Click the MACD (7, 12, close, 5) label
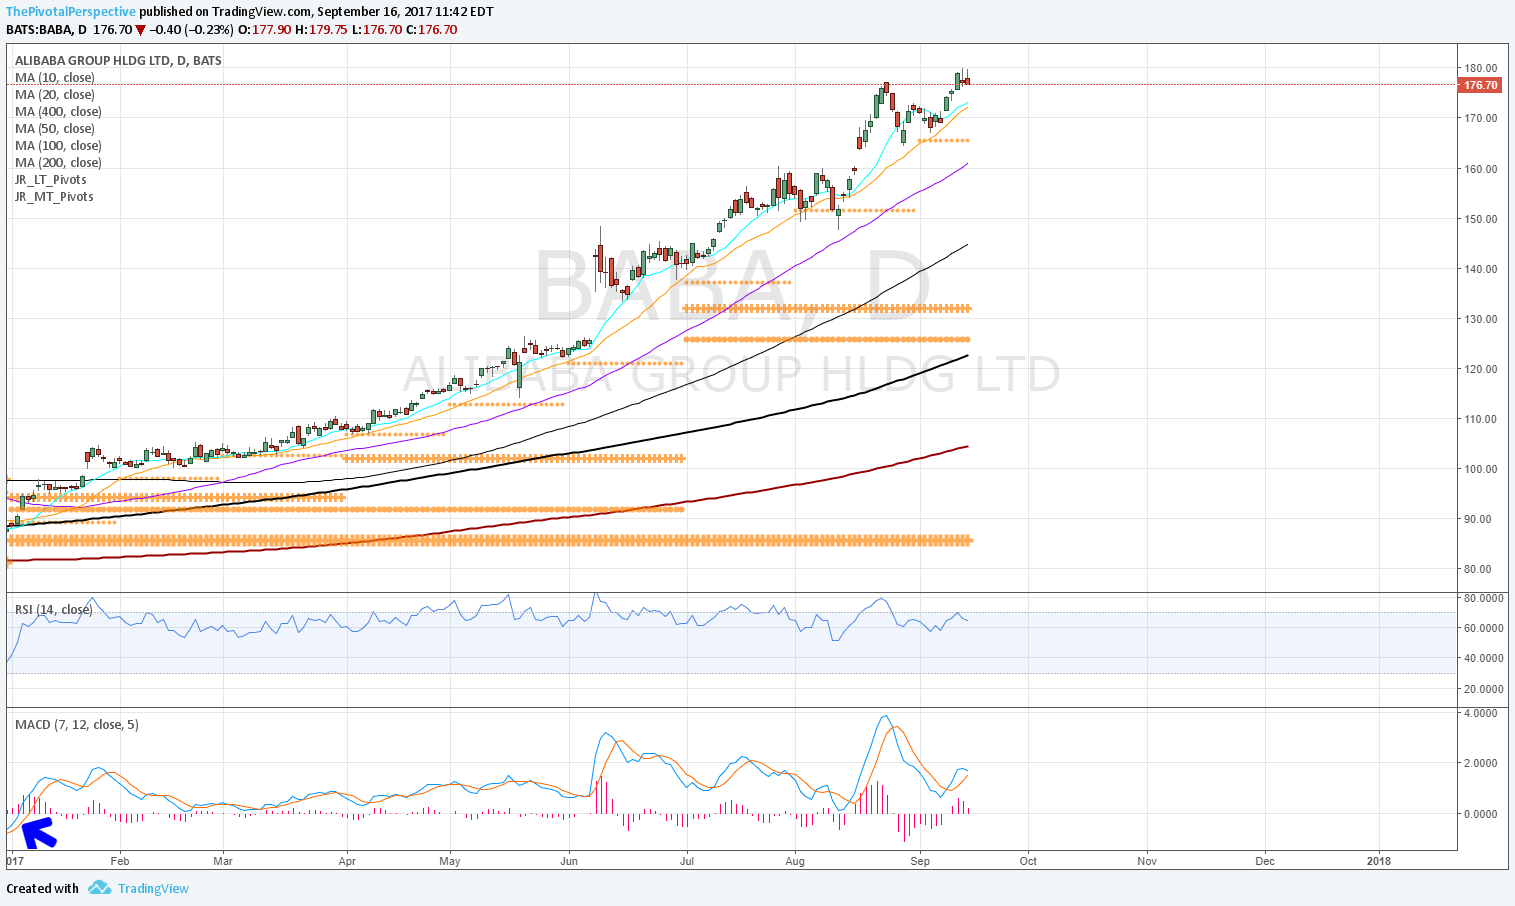Screen dimensions: 1515x906 pos(77,724)
